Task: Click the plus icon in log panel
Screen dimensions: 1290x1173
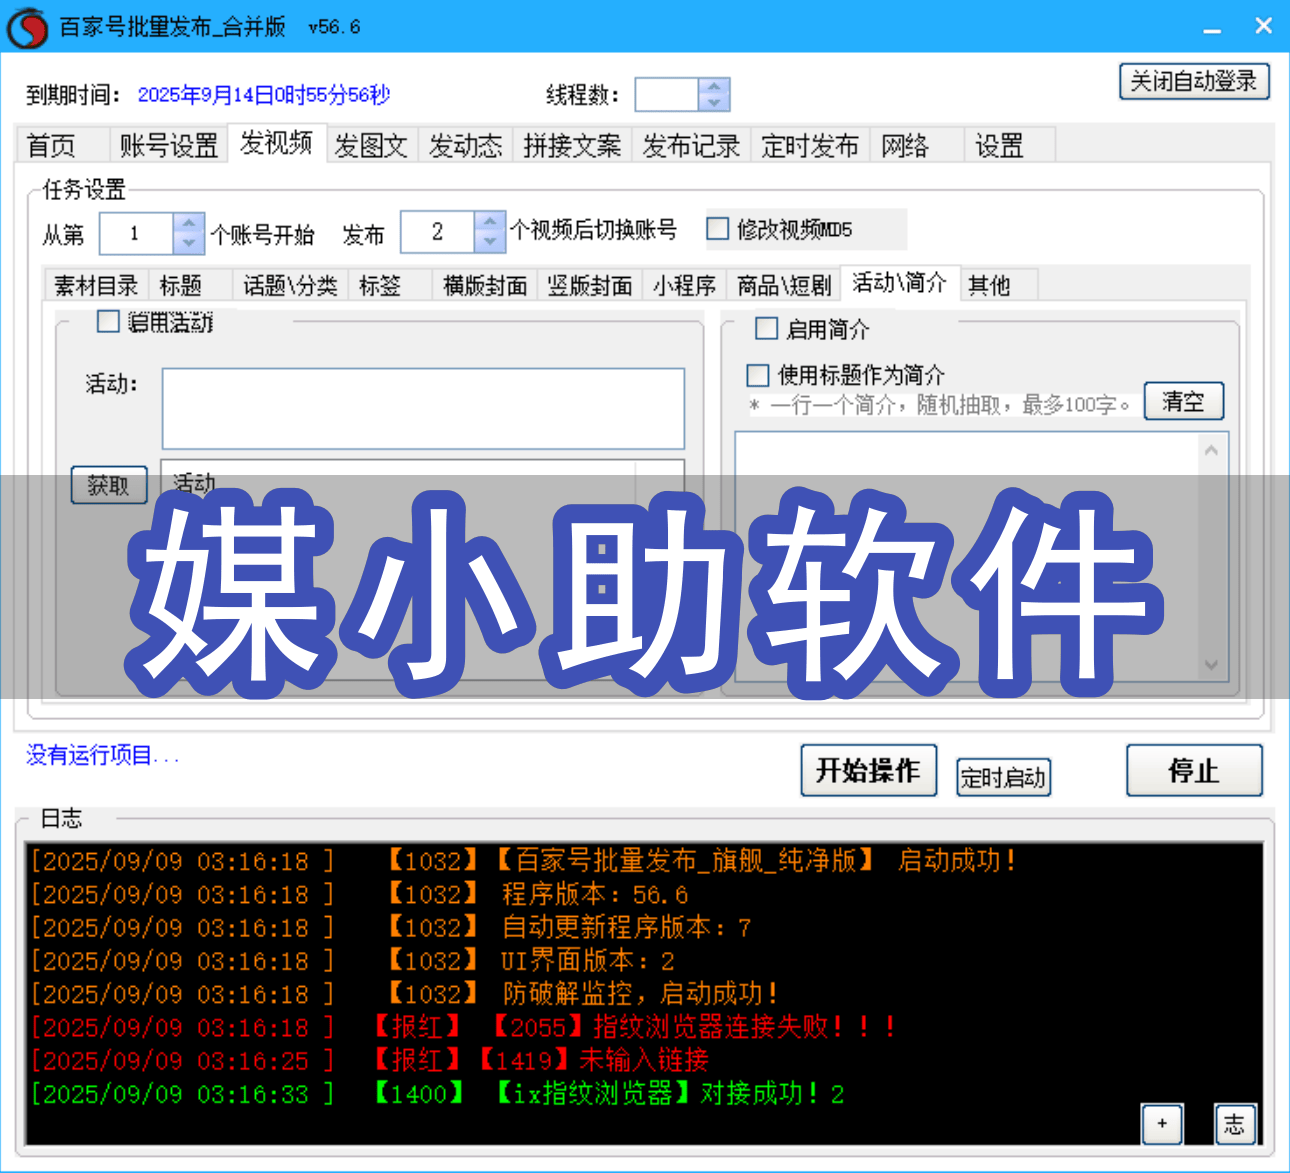Action: pyautogui.click(x=1161, y=1123)
